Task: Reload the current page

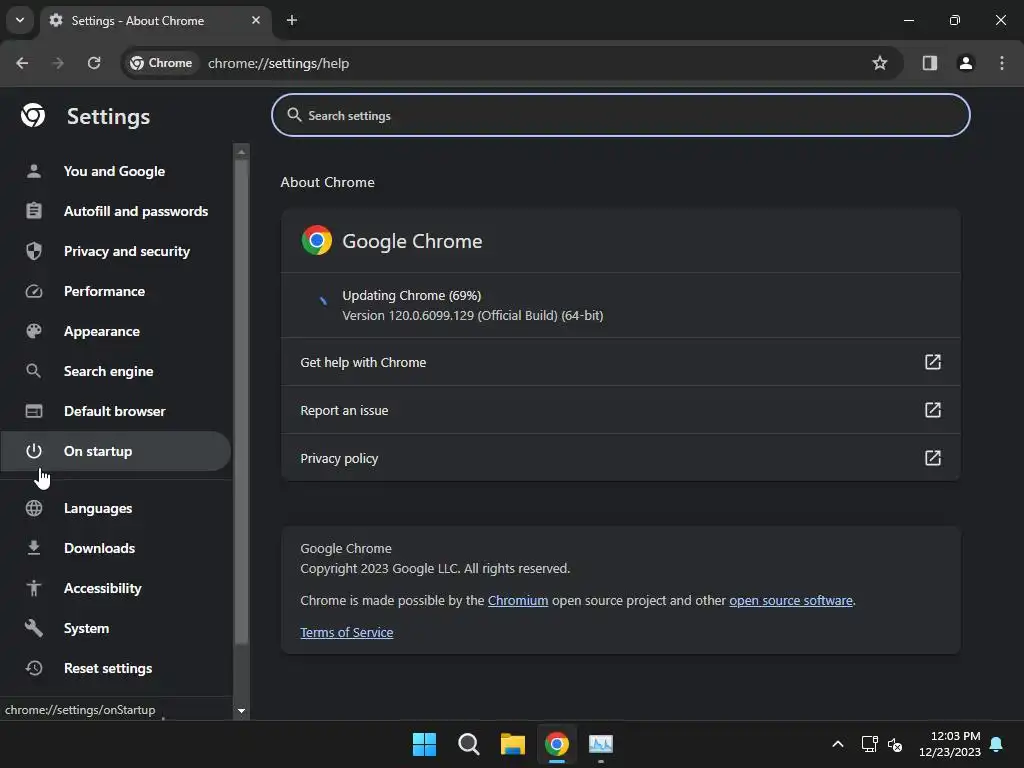Action: 94,63
